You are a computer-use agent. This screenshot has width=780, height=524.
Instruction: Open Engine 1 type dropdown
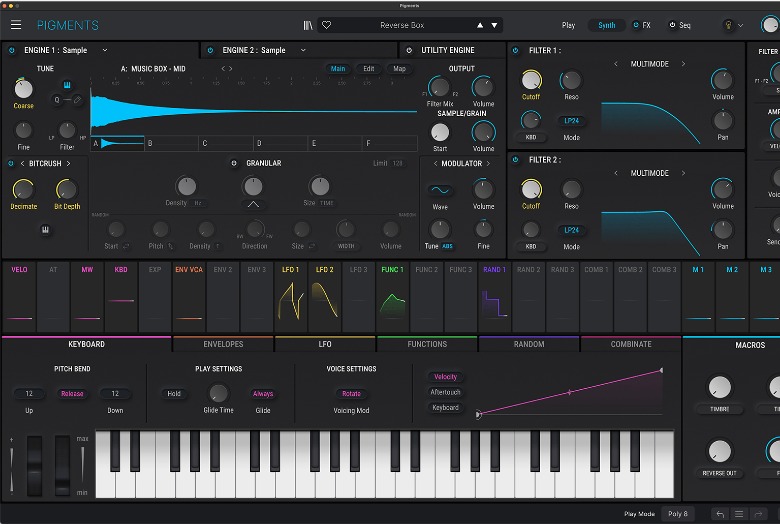105,50
